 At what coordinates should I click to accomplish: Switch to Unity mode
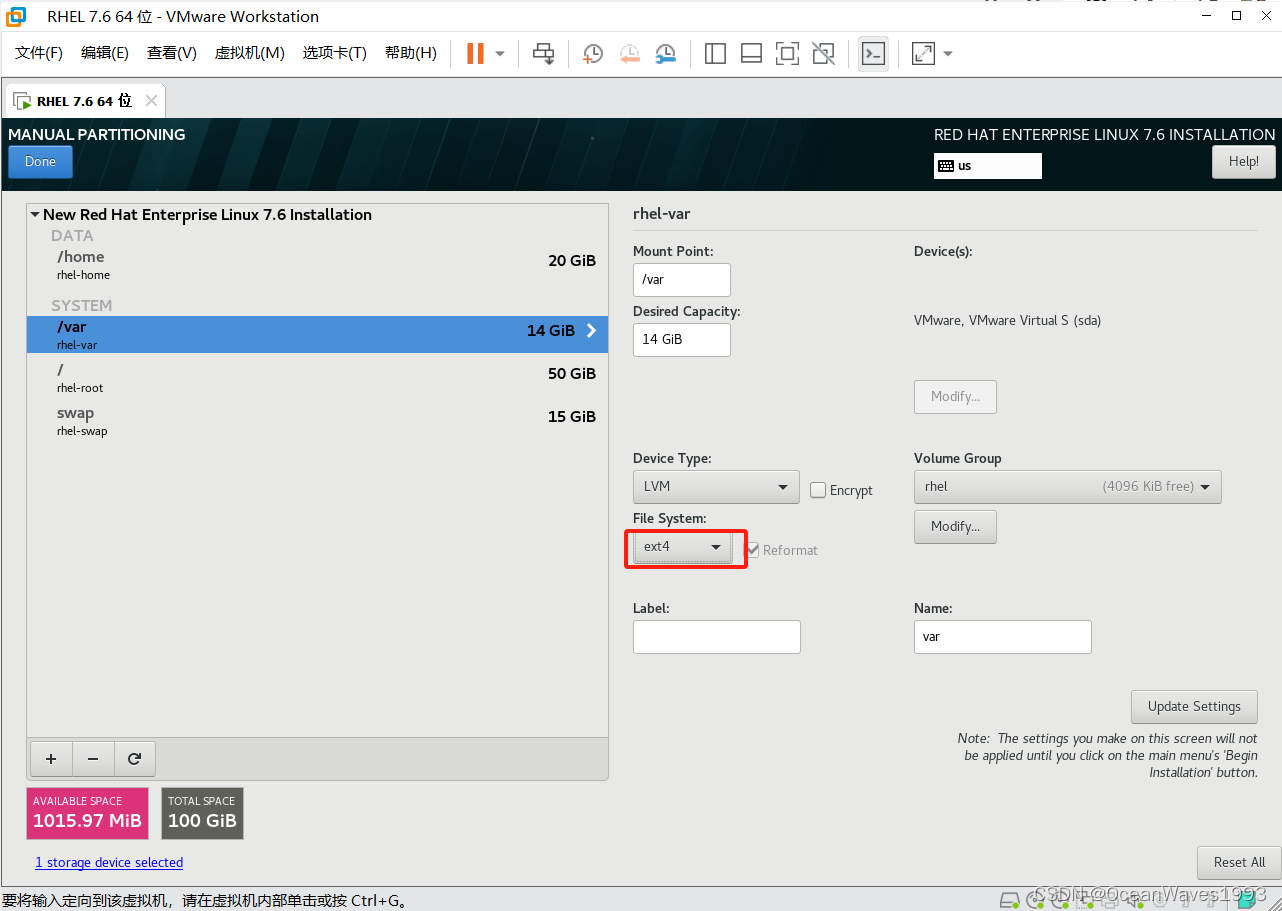click(823, 53)
